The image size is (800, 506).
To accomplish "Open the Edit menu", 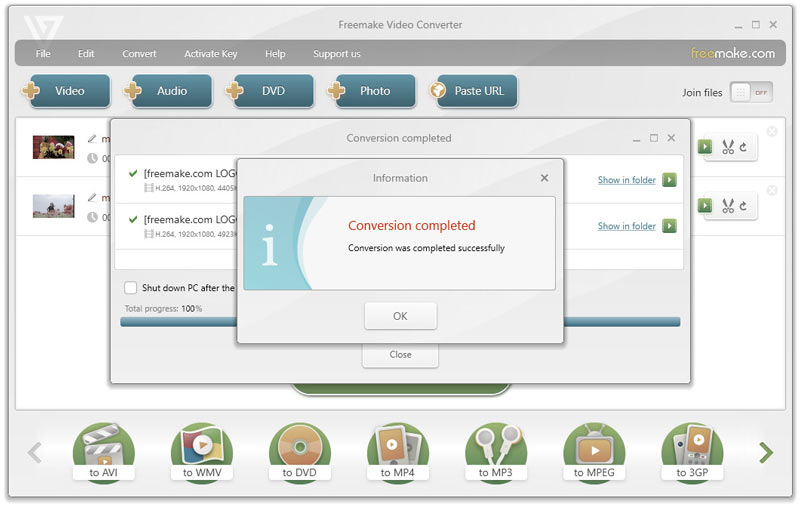I will (x=86, y=54).
